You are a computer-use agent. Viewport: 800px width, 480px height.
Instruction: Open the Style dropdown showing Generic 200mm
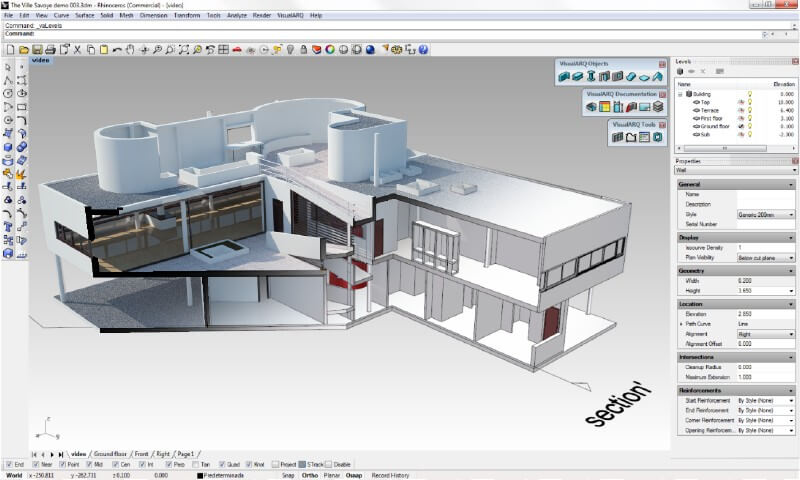766,215
